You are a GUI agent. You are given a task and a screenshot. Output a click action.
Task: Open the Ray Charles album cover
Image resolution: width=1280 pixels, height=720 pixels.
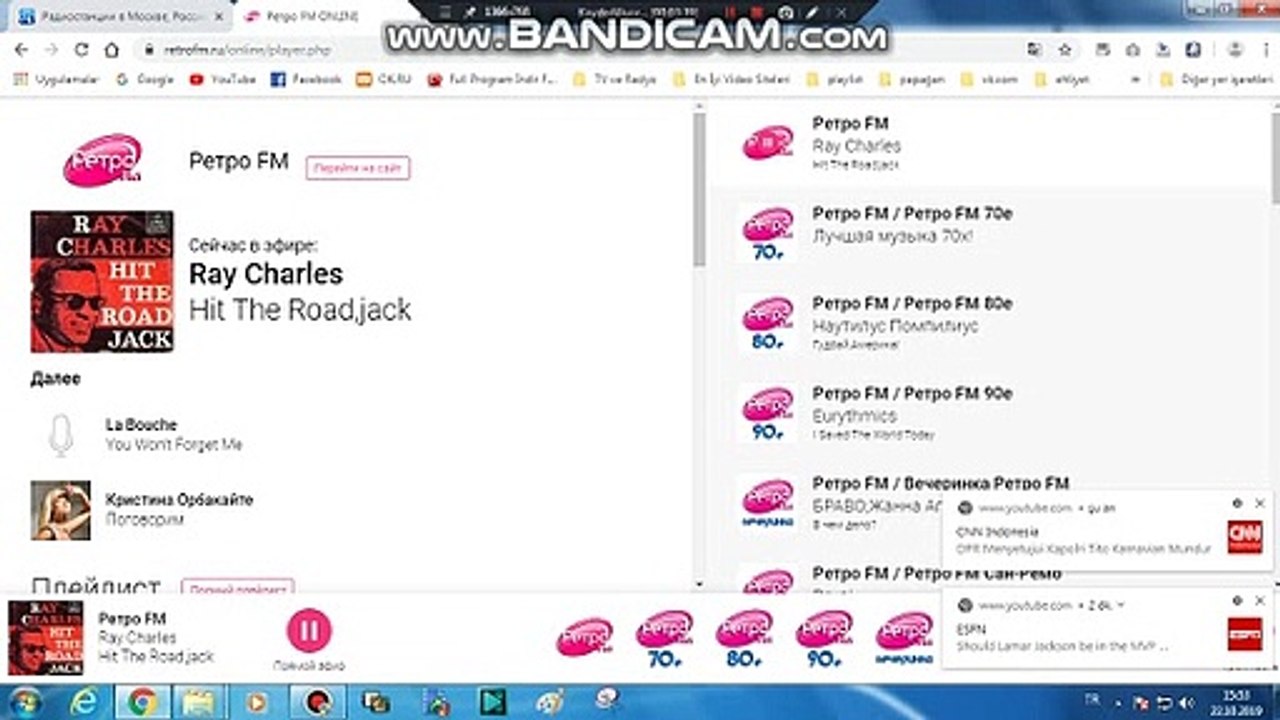pos(102,281)
